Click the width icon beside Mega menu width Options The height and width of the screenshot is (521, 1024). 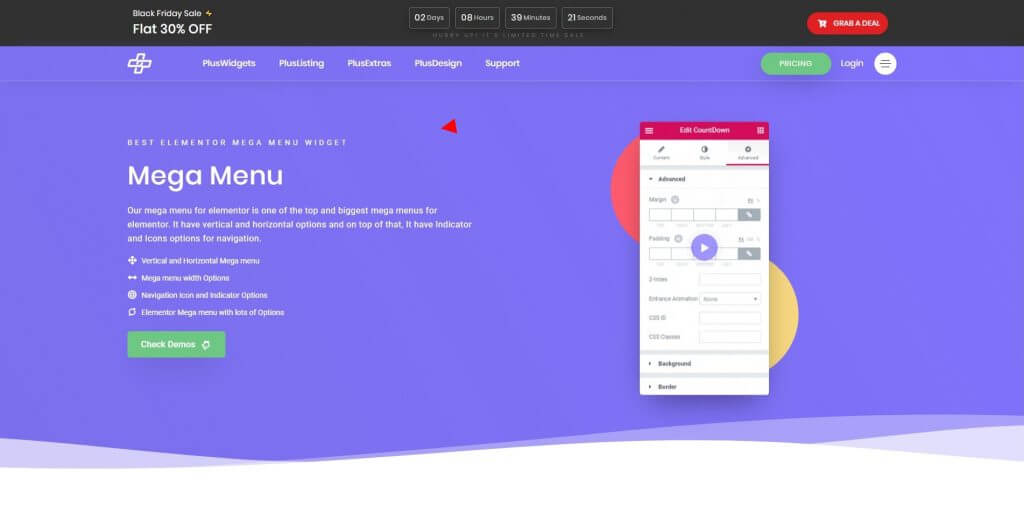click(x=132, y=277)
